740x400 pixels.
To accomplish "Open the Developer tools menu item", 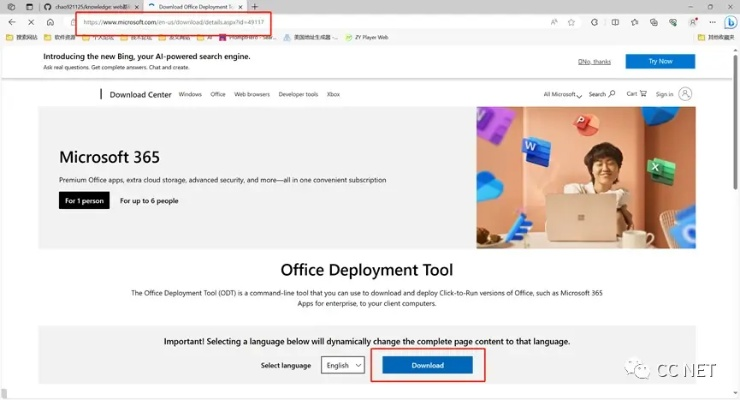I will click(x=298, y=94).
